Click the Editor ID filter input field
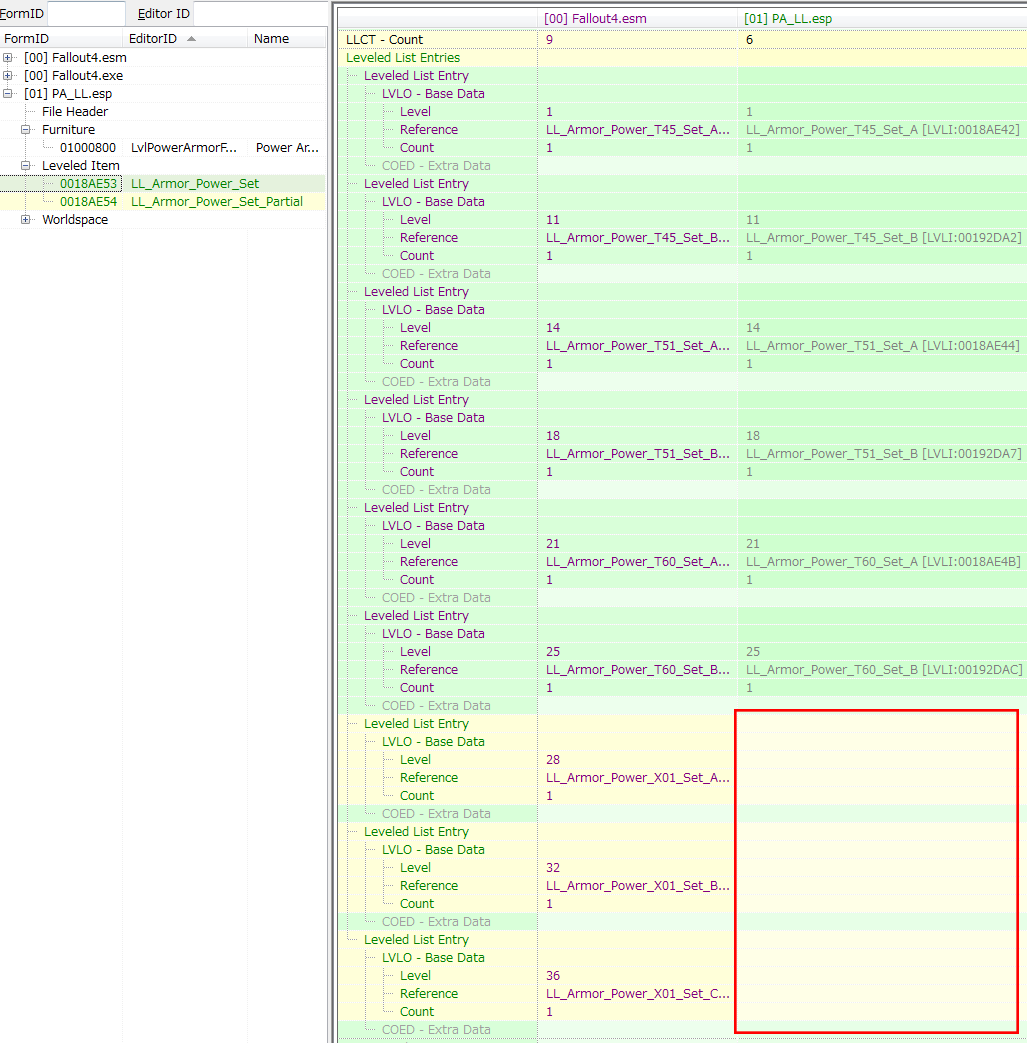Screen dimensions: 1027x1043 260,13
